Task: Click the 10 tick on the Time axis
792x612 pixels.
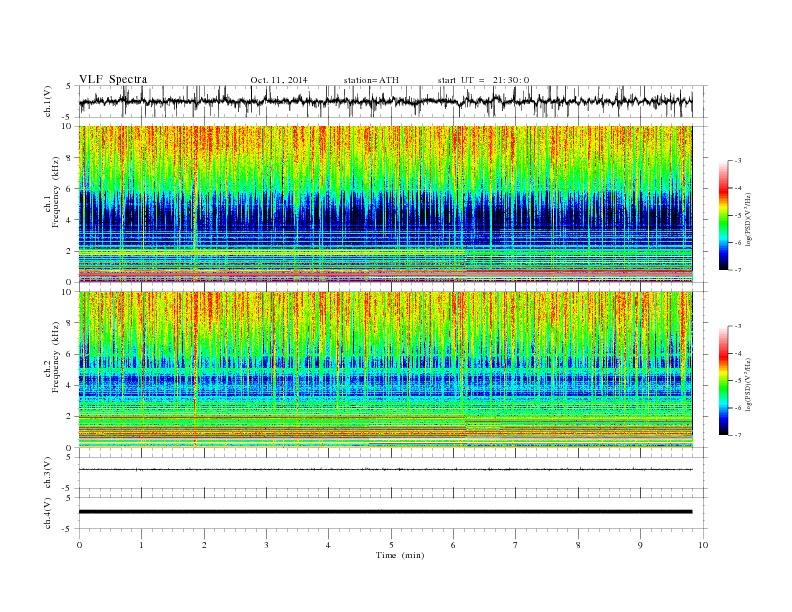Action: pos(703,545)
